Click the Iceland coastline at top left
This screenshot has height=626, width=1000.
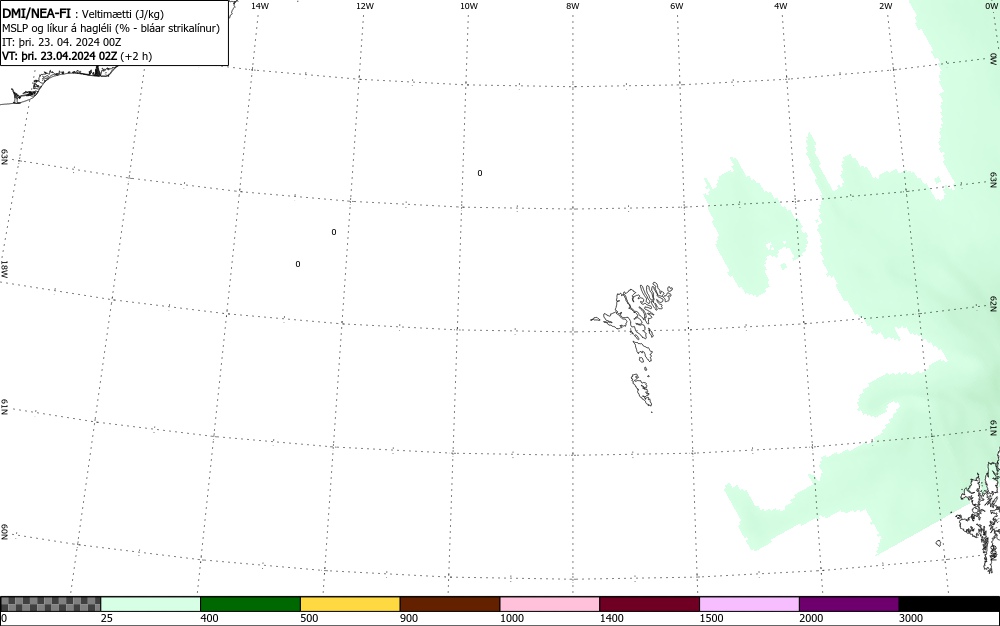coord(61,83)
